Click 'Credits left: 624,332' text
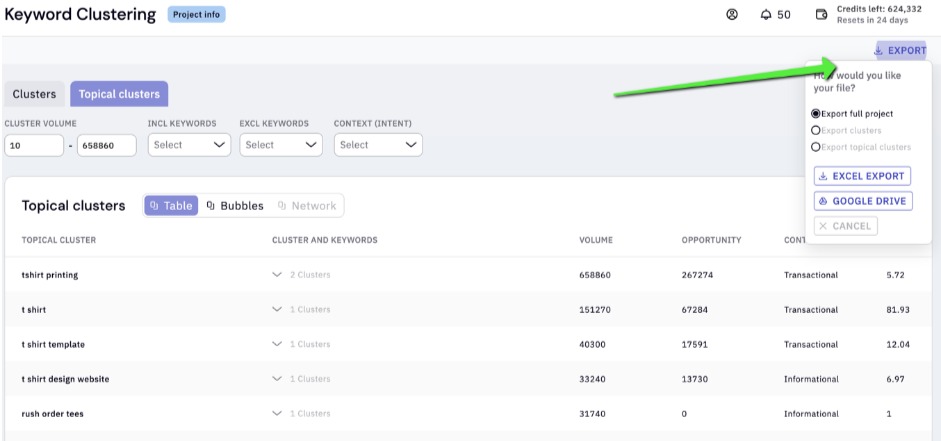The width and height of the screenshot is (941, 441). coord(879,10)
